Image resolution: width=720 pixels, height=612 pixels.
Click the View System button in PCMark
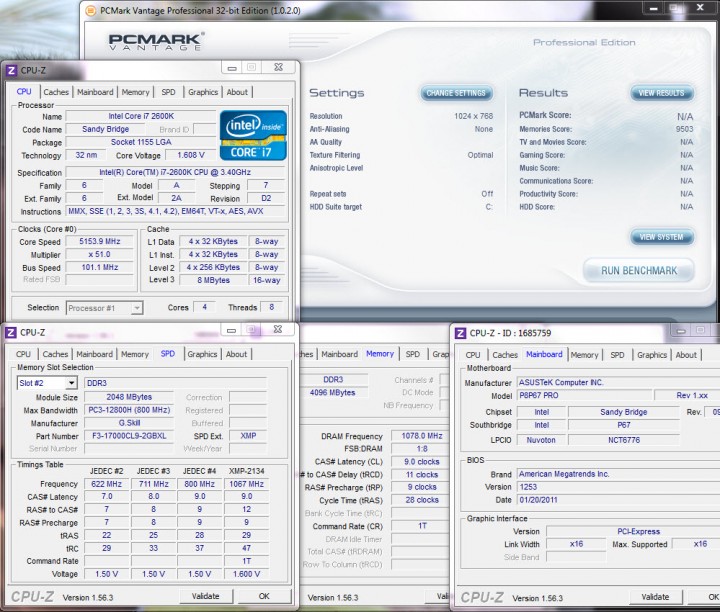click(661, 237)
